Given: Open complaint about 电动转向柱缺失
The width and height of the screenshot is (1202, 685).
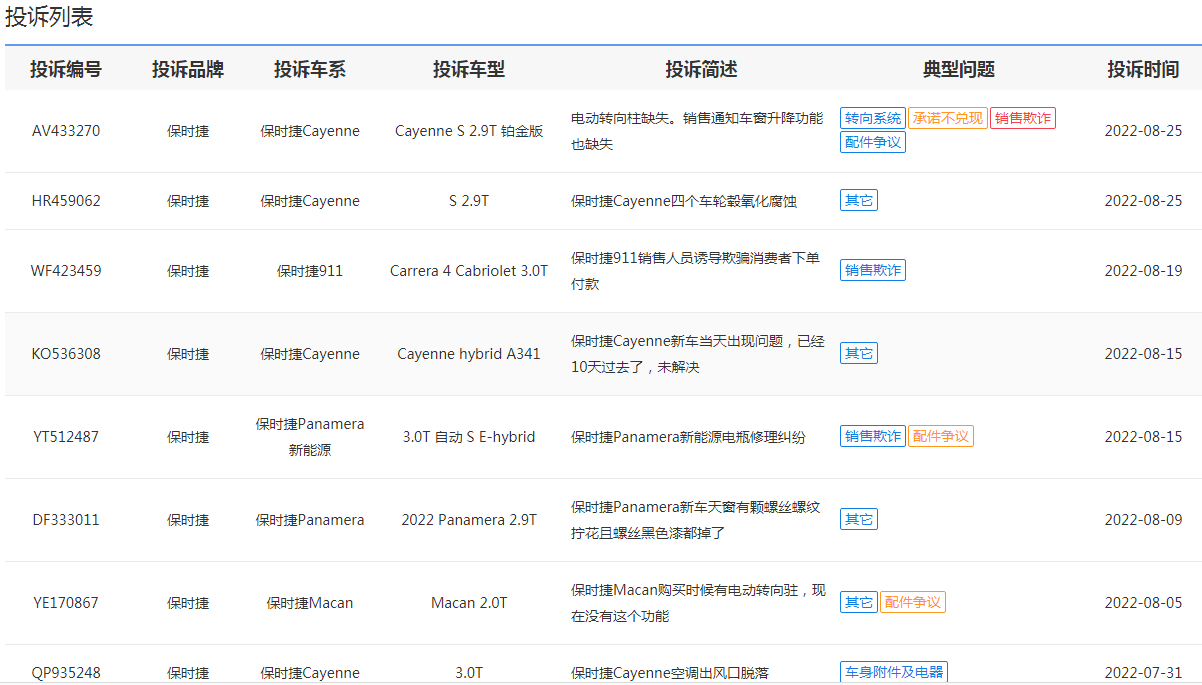Looking at the screenshot, I should pyautogui.click(x=697, y=131).
